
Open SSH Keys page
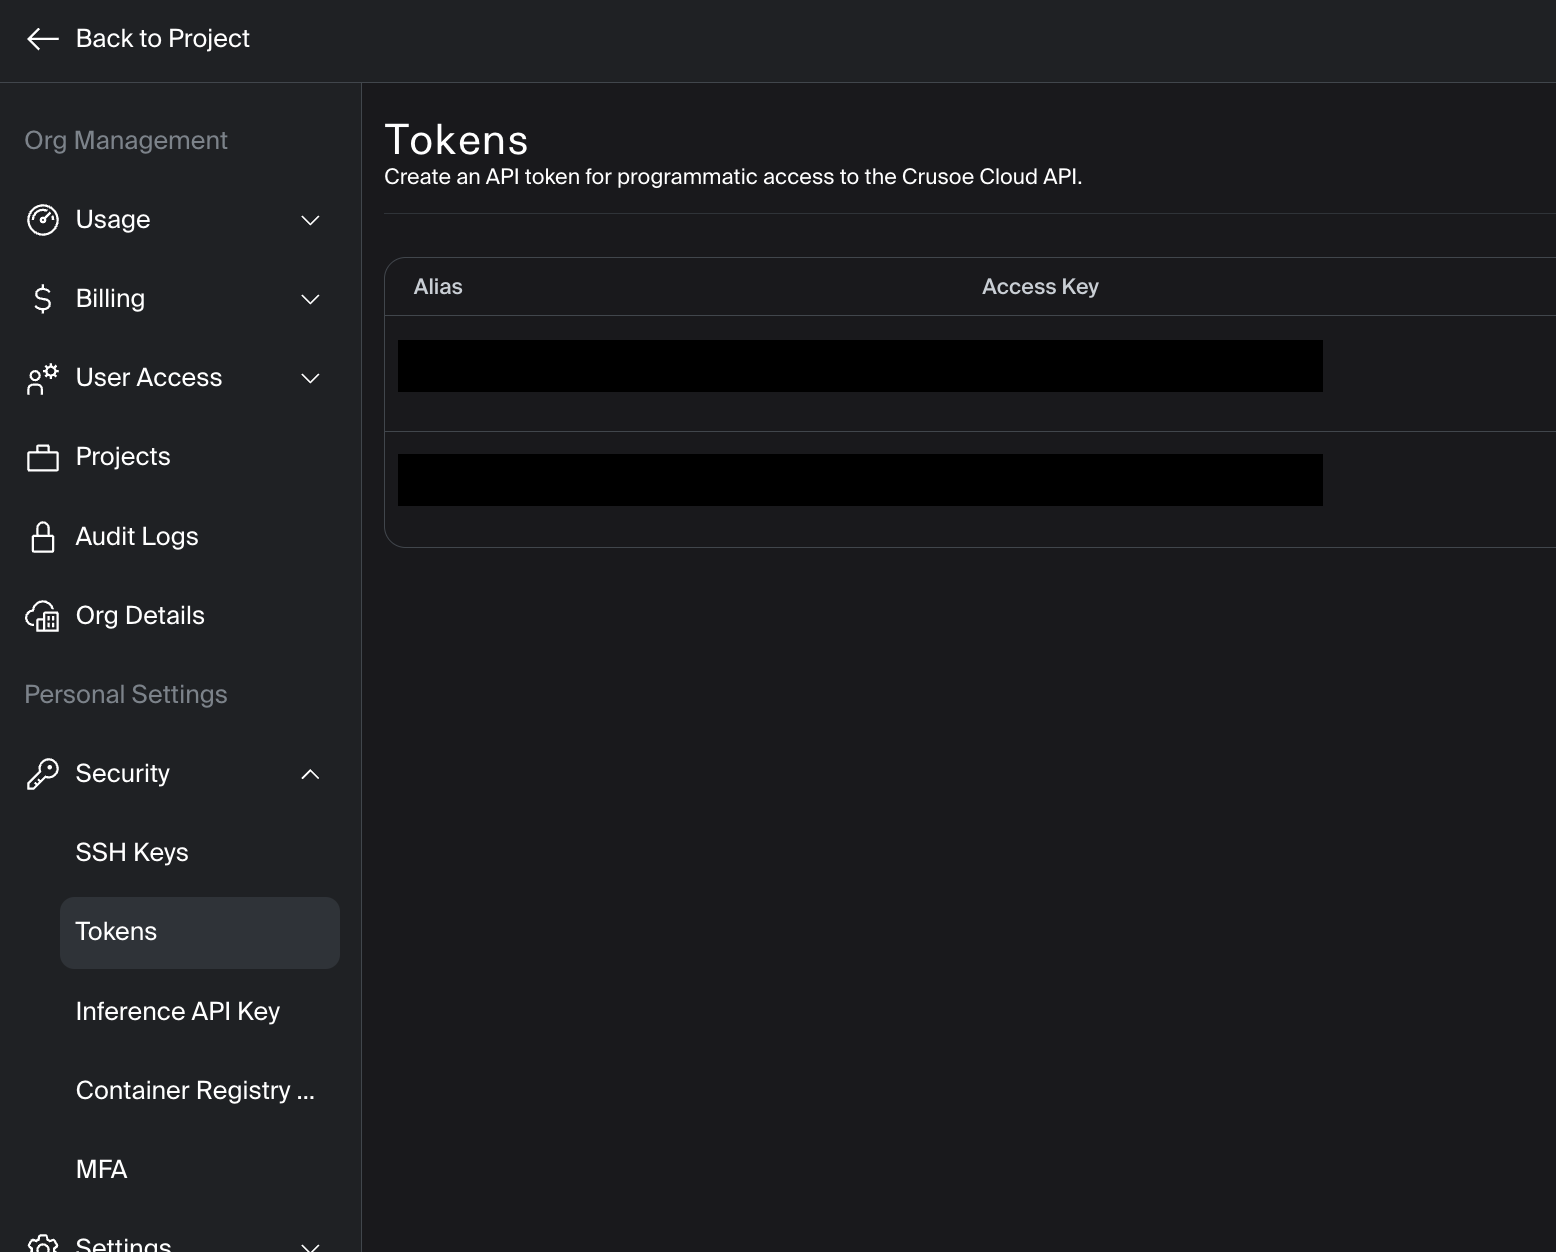point(132,852)
